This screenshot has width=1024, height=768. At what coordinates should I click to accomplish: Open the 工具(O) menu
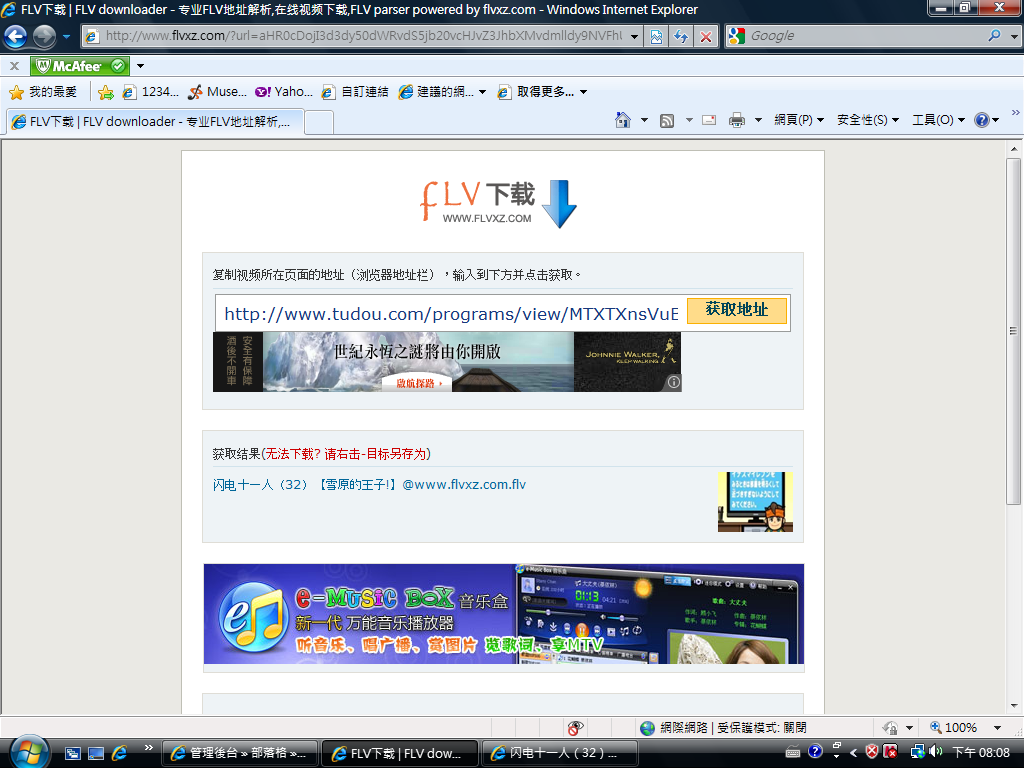point(938,120)
